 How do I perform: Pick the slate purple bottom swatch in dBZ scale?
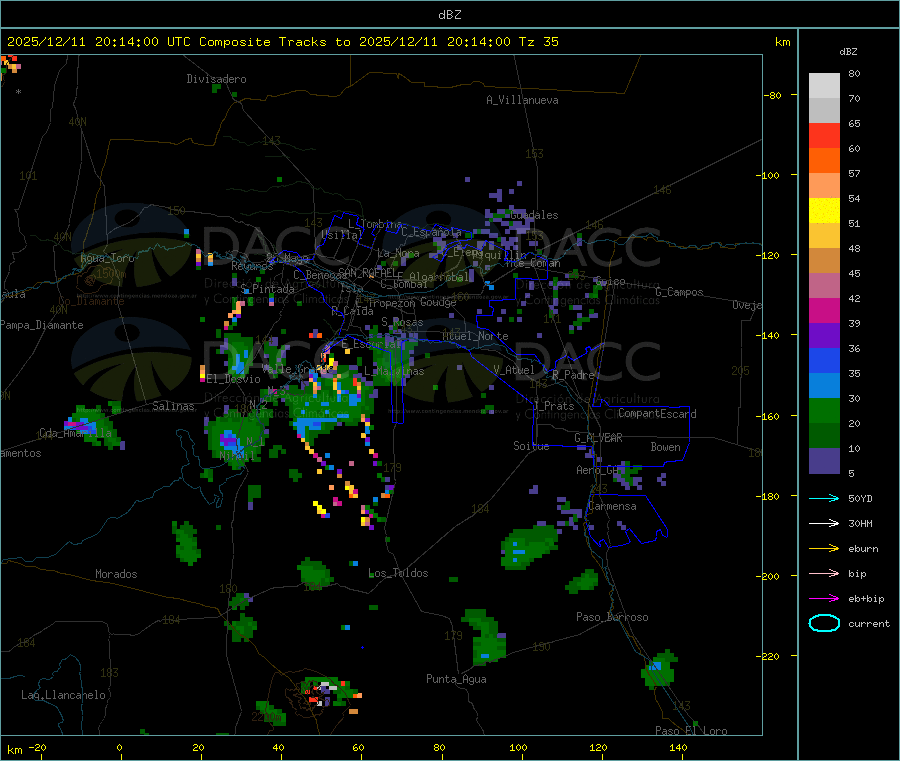pos(824,461)
